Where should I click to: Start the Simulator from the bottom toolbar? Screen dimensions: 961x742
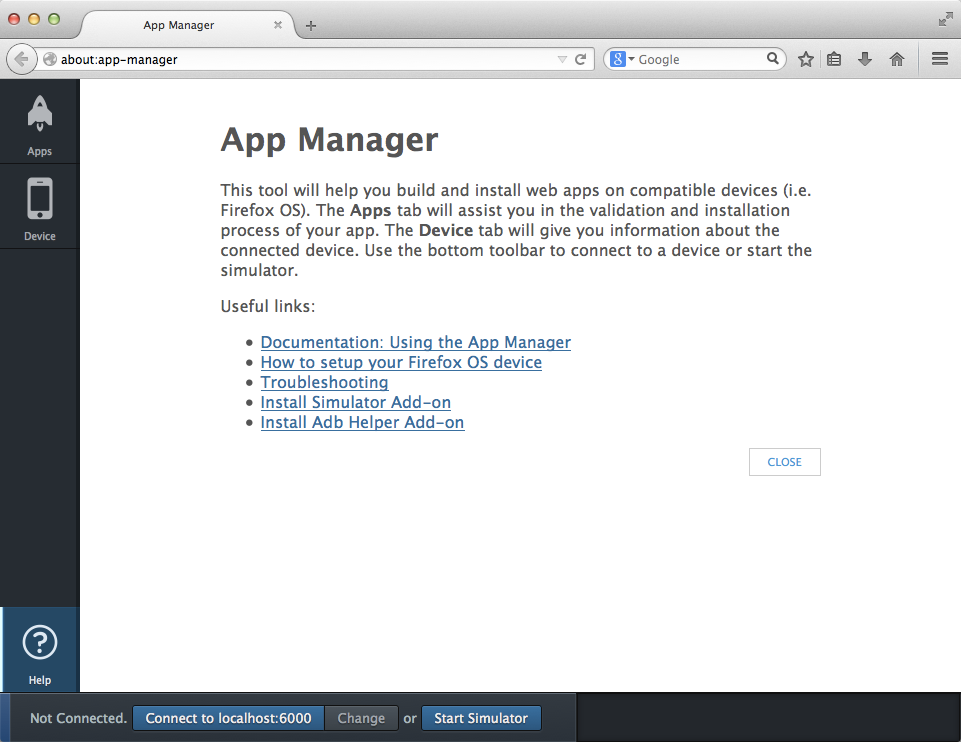click(x=481, y=717)
